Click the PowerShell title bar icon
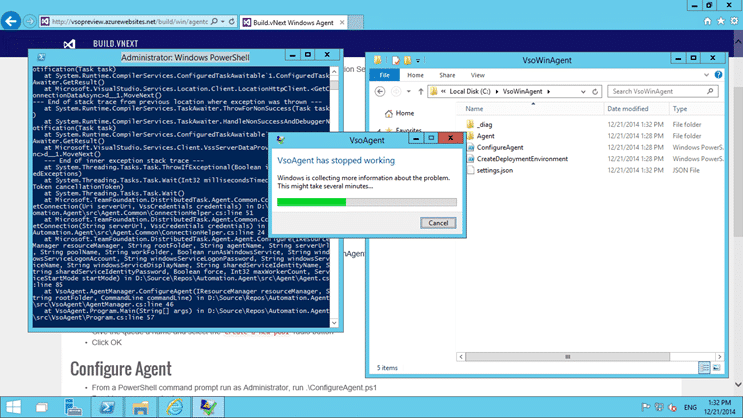Viewport: 743px width, 418px height. pos(41,57)
